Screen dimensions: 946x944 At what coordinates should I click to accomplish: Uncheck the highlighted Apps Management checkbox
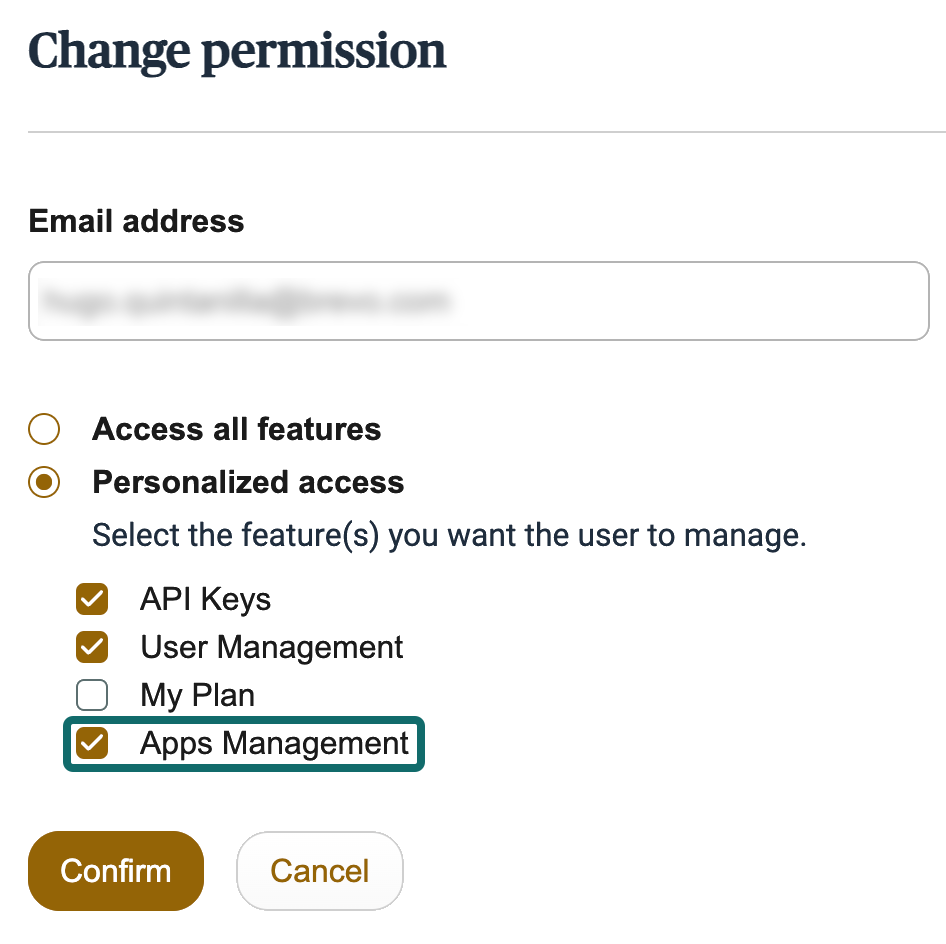[91, 743]
